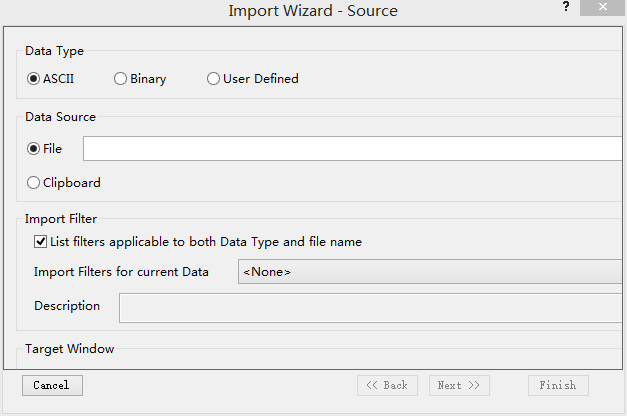Screen dimensions: 627x416
Task: Select the ASCII data type option
Action: coord(34,79)
